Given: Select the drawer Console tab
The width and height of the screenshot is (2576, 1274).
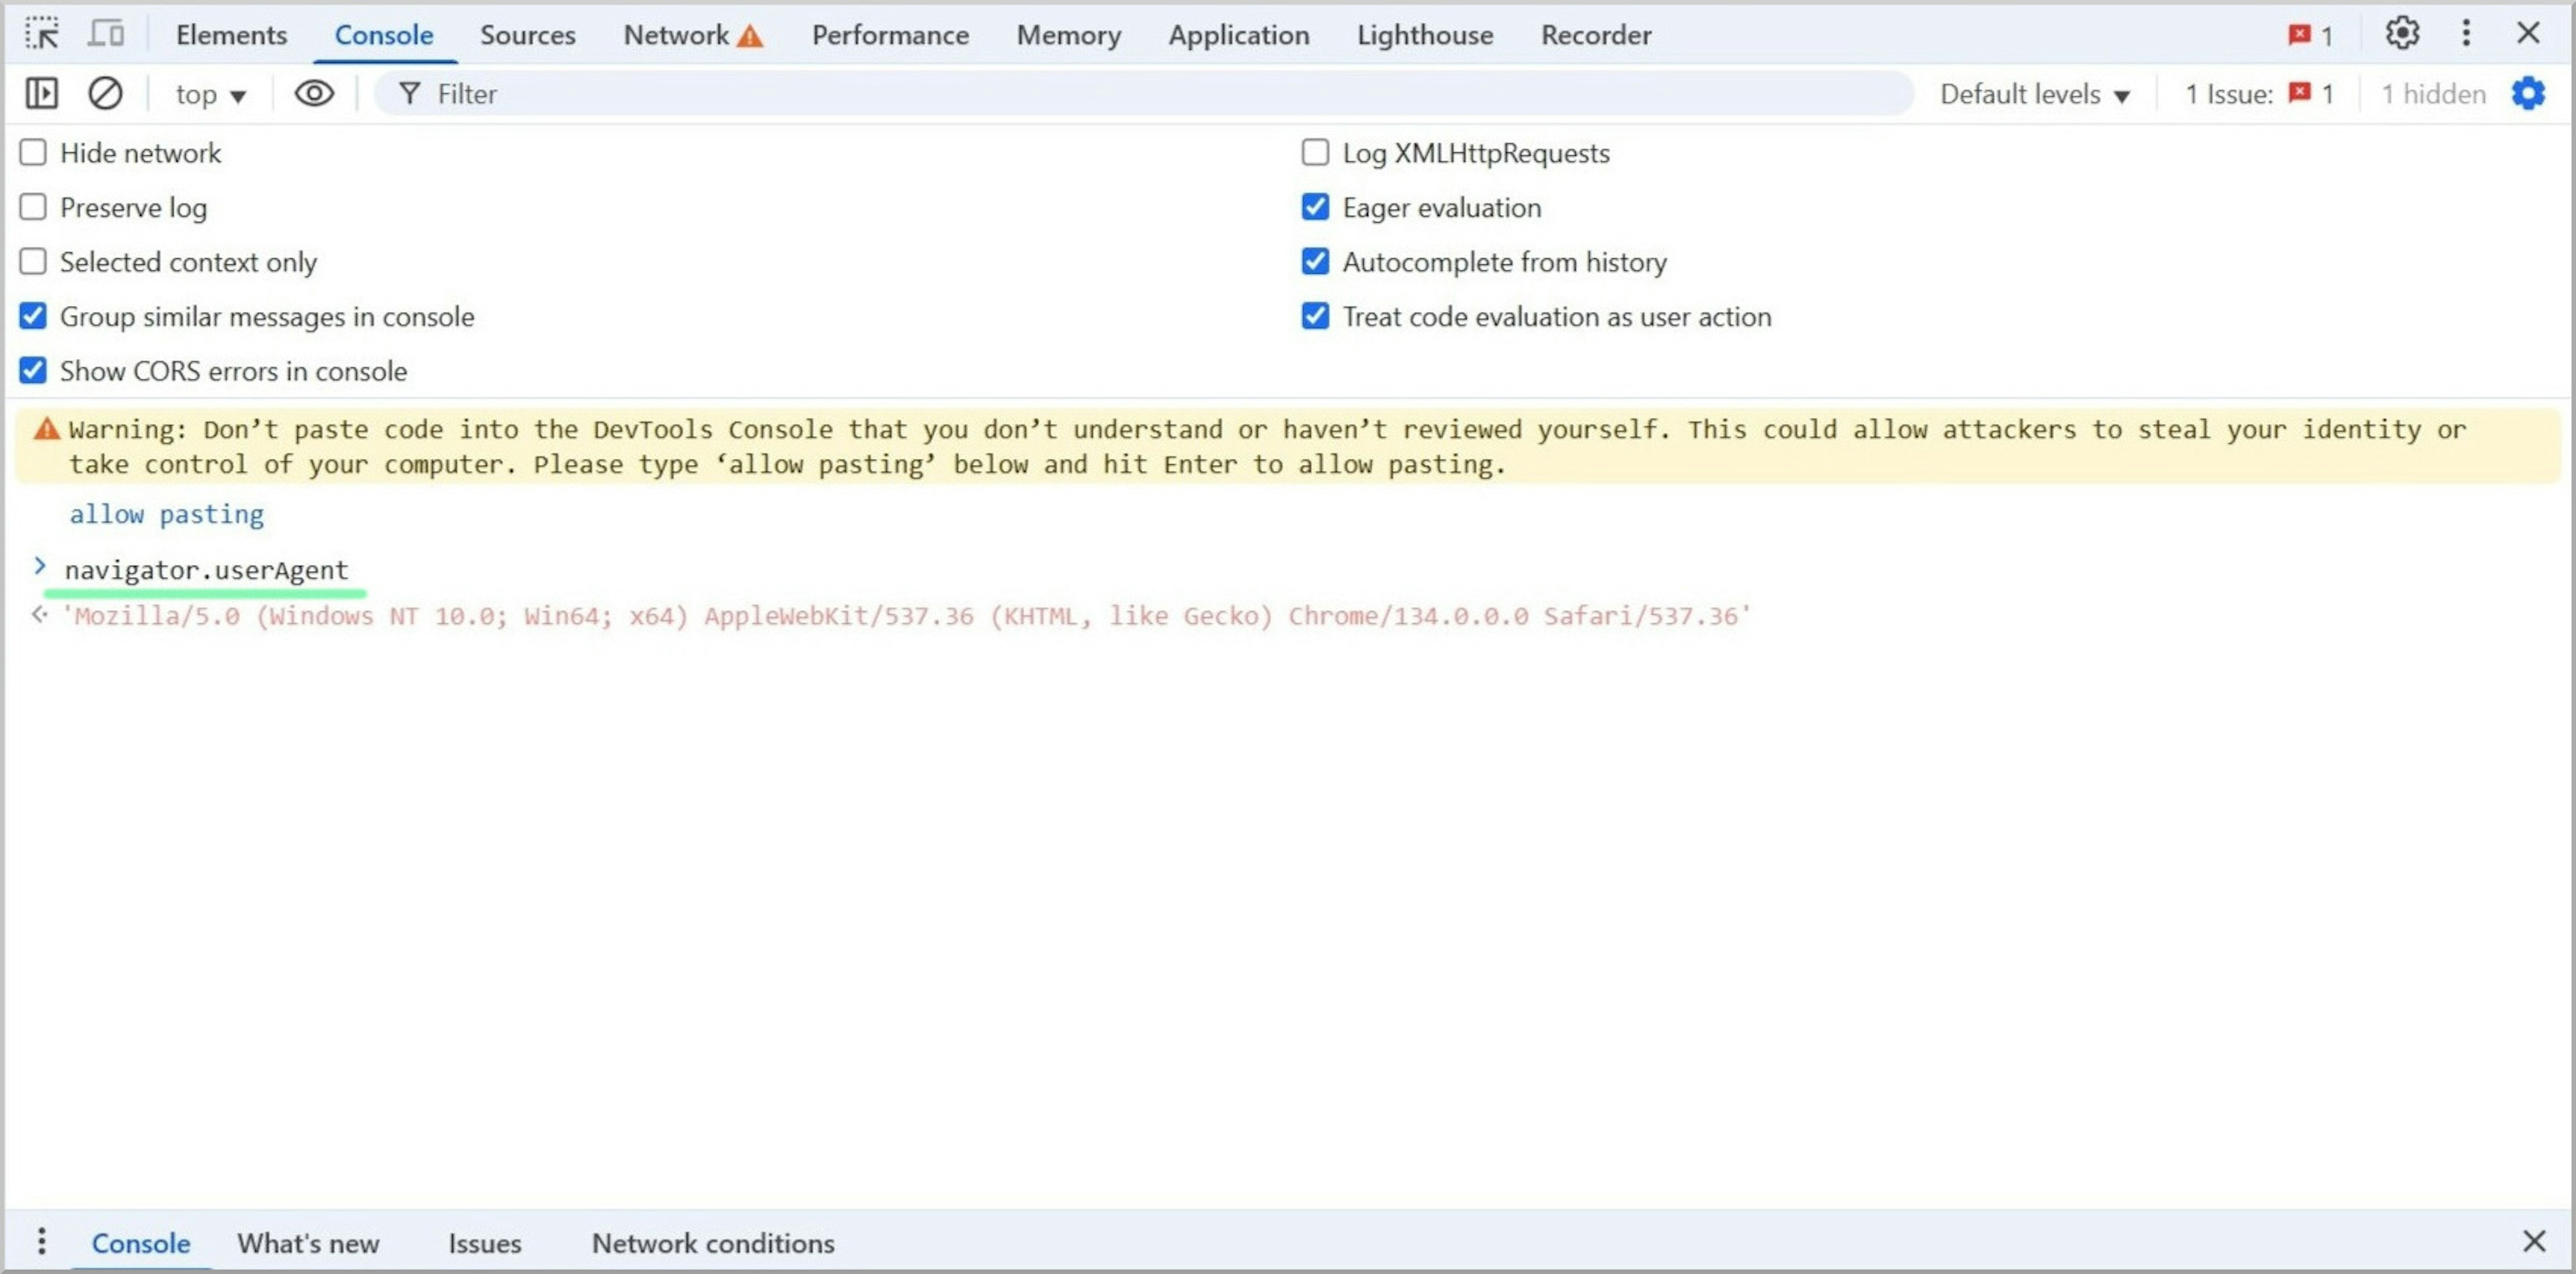Looking at the screenshot, I should tap(141, 1243).
